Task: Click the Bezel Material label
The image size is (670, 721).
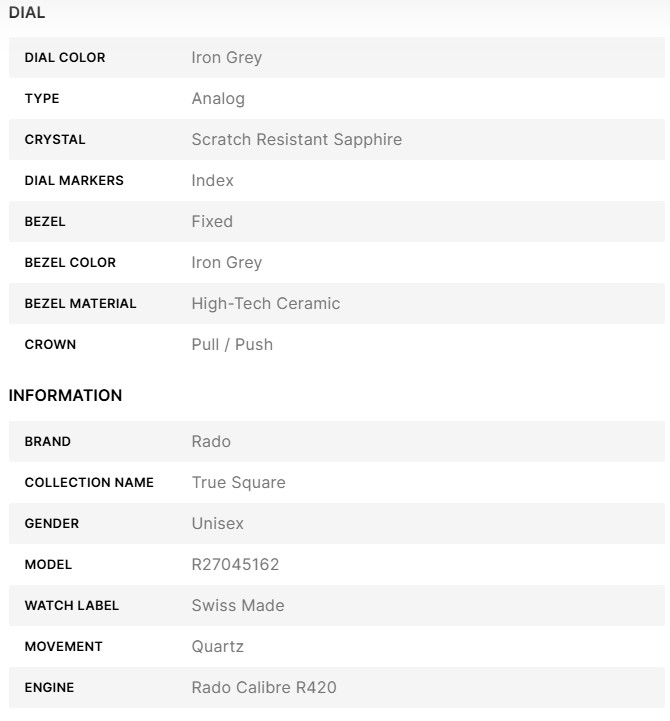Action: tap(80, 303)
